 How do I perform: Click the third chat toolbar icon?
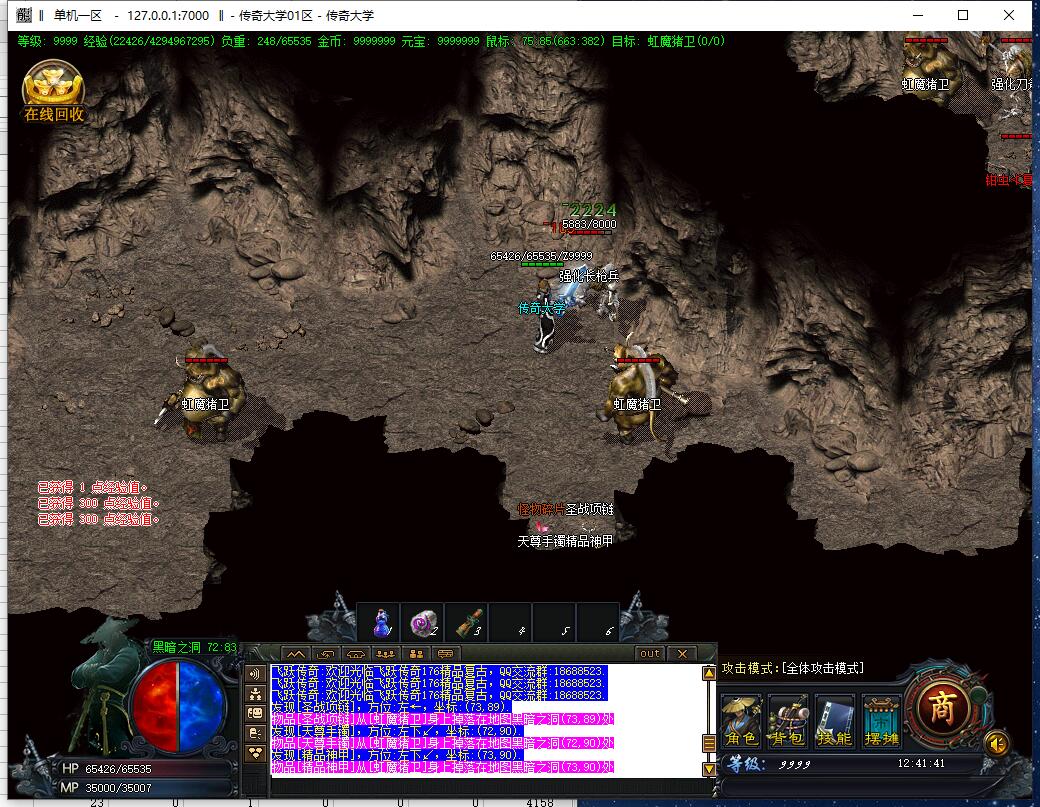click(x=356, y=654)
